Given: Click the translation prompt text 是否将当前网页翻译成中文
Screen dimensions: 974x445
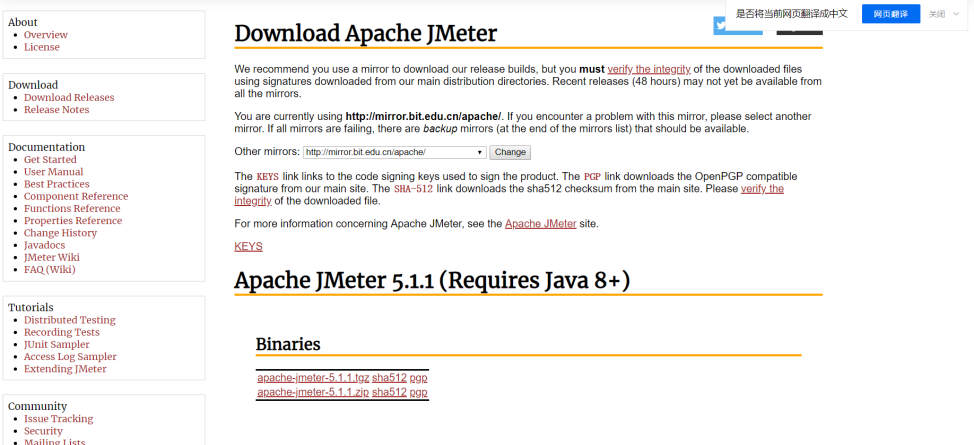Looking at the screenshot, I should point(791,14).
